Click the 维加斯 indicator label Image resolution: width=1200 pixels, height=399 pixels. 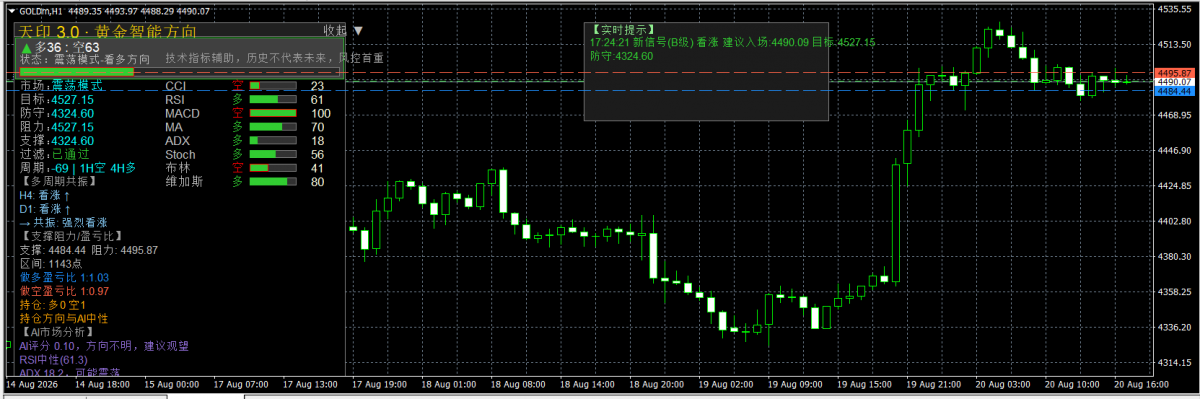(x=184, y=182)
